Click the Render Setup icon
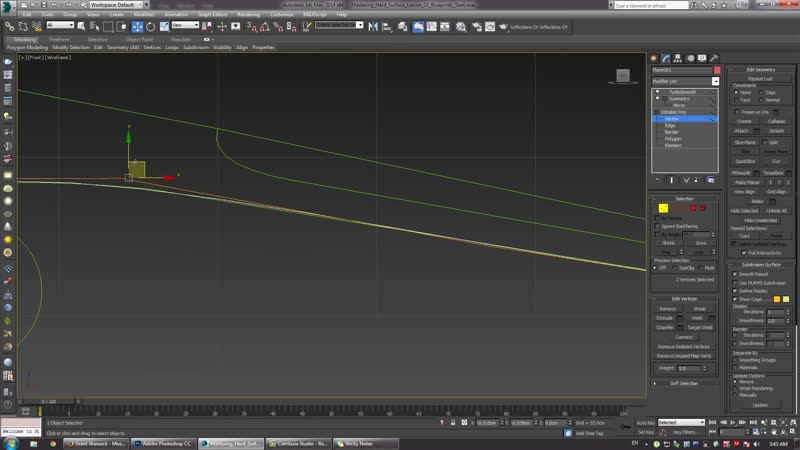 [x=477, y=27]
